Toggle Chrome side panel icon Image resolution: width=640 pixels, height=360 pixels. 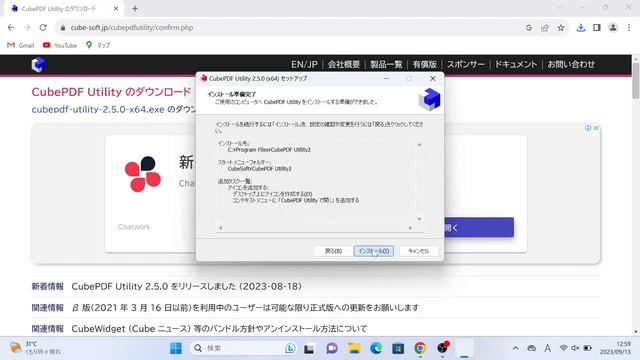pyautogui.click(x=597, y=28)
